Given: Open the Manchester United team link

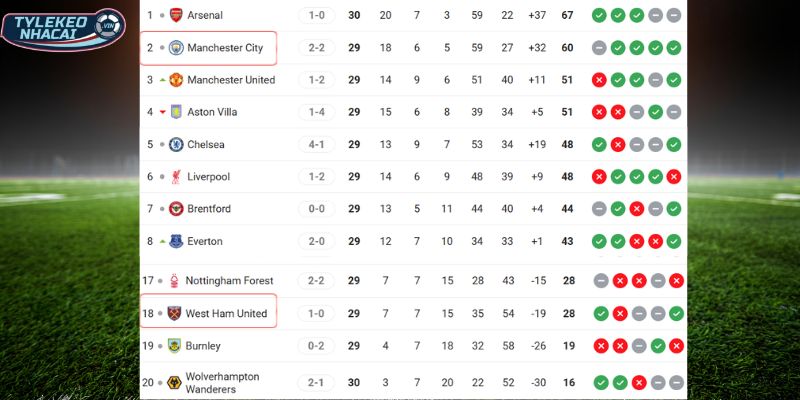Looking at the screenshot, I should click(x=230, y=80).
